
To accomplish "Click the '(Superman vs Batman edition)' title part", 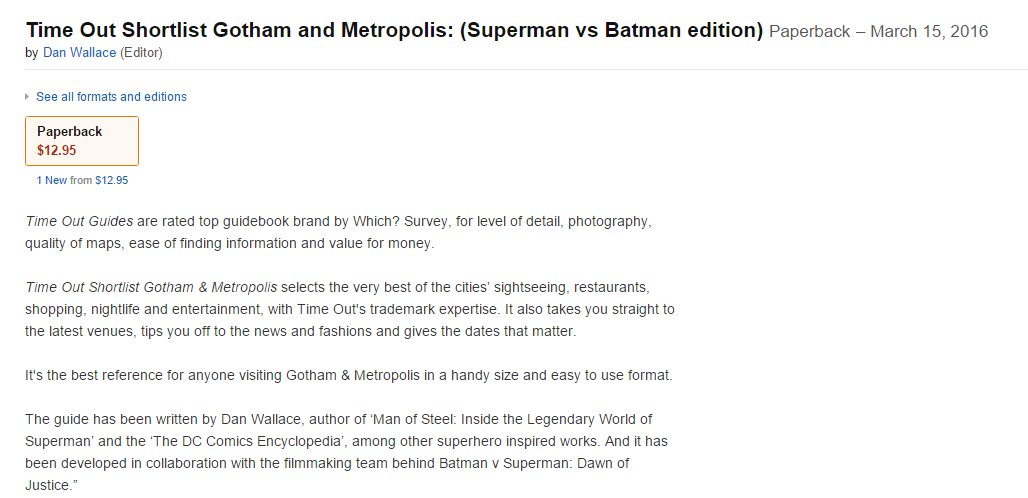I will coord(611,30).
